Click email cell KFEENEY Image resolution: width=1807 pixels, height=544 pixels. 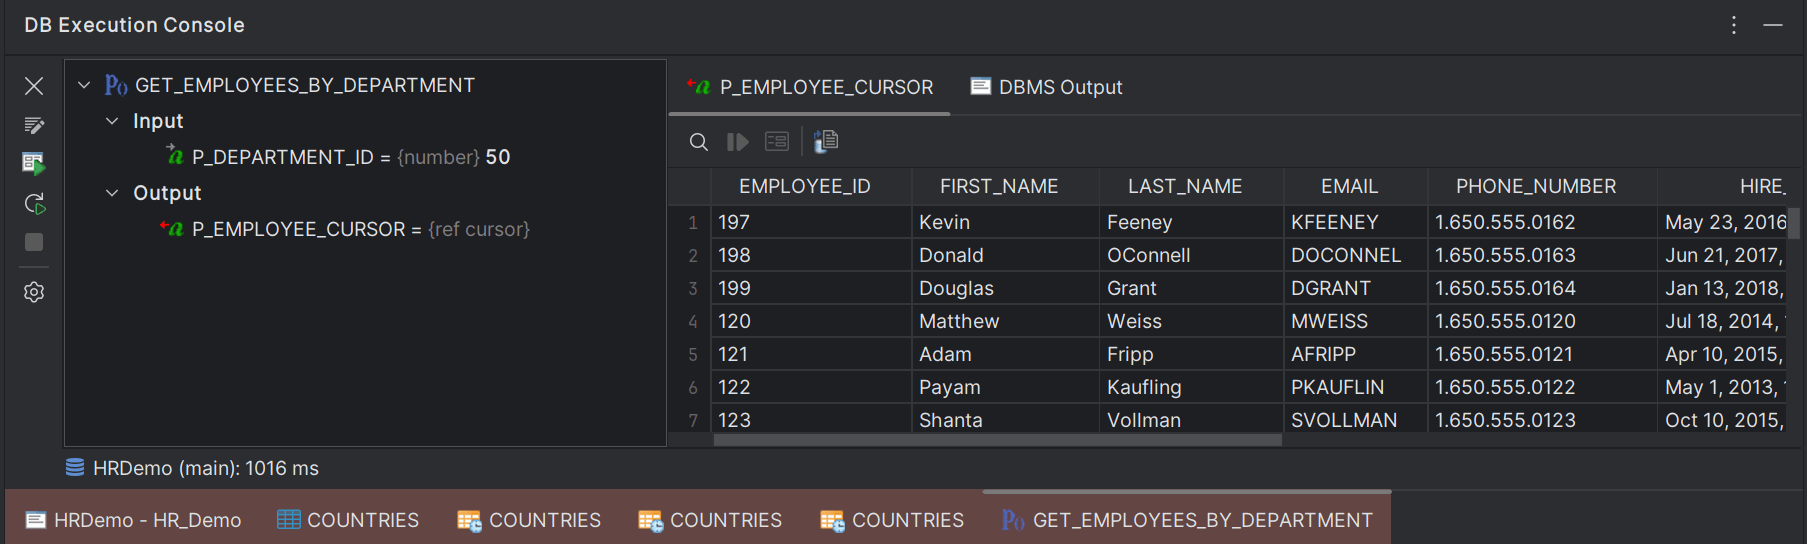1355,222
